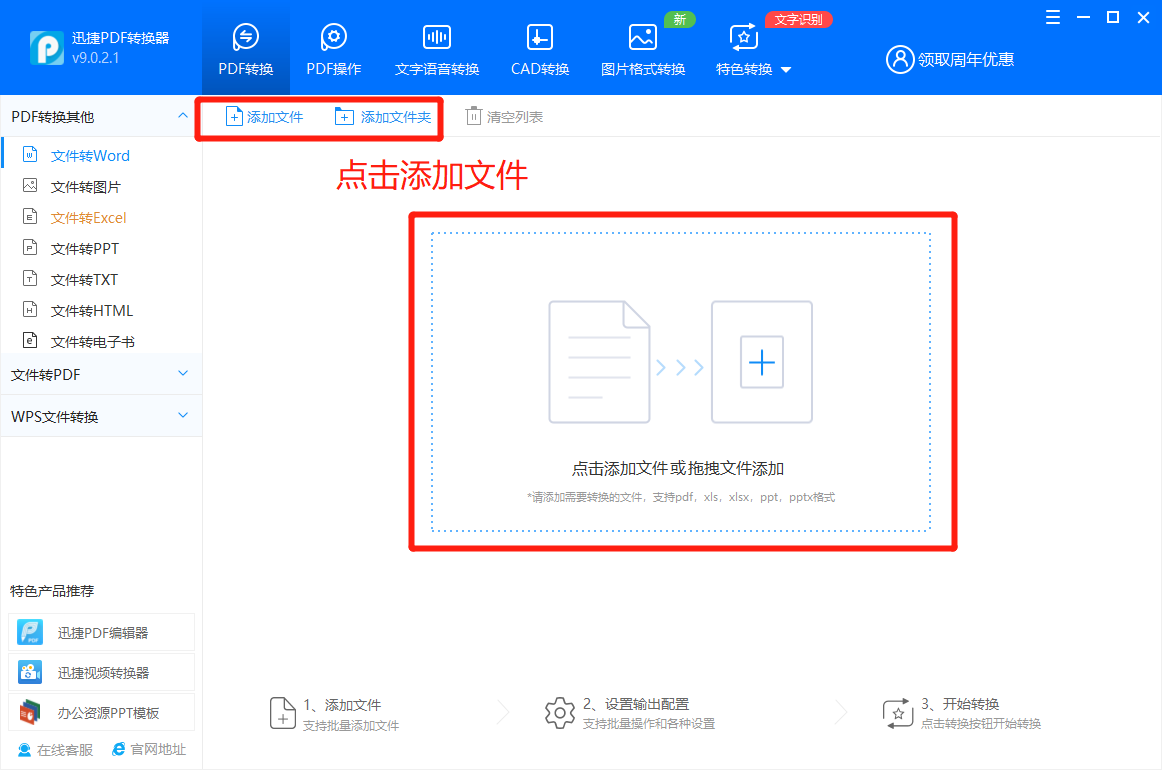Collapse the PDF转换其他 section
Image resolution: width=1162 pixels, height=770 pixels.
coord(182,116)
